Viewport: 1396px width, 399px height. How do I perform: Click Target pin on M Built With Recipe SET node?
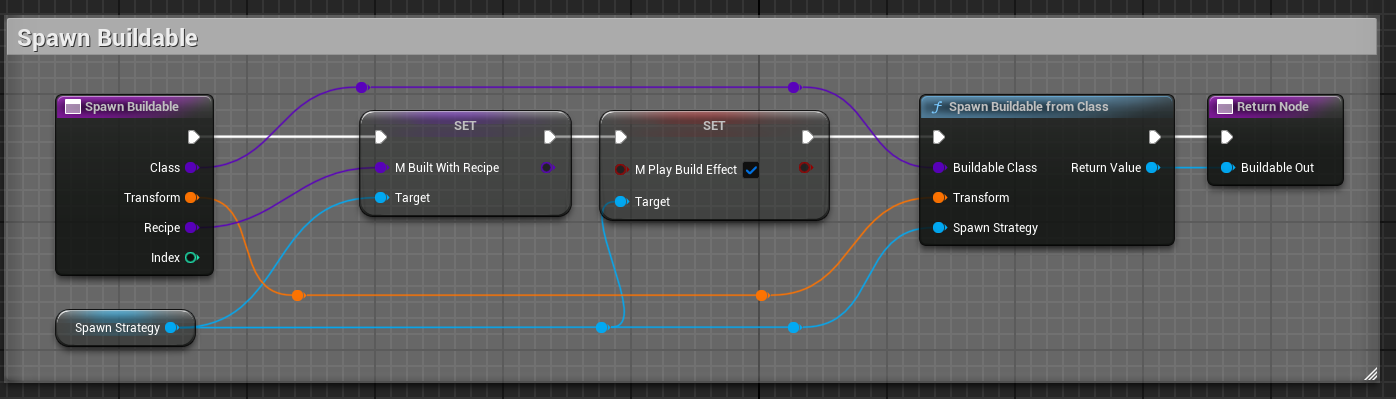(x=381, y=198)
